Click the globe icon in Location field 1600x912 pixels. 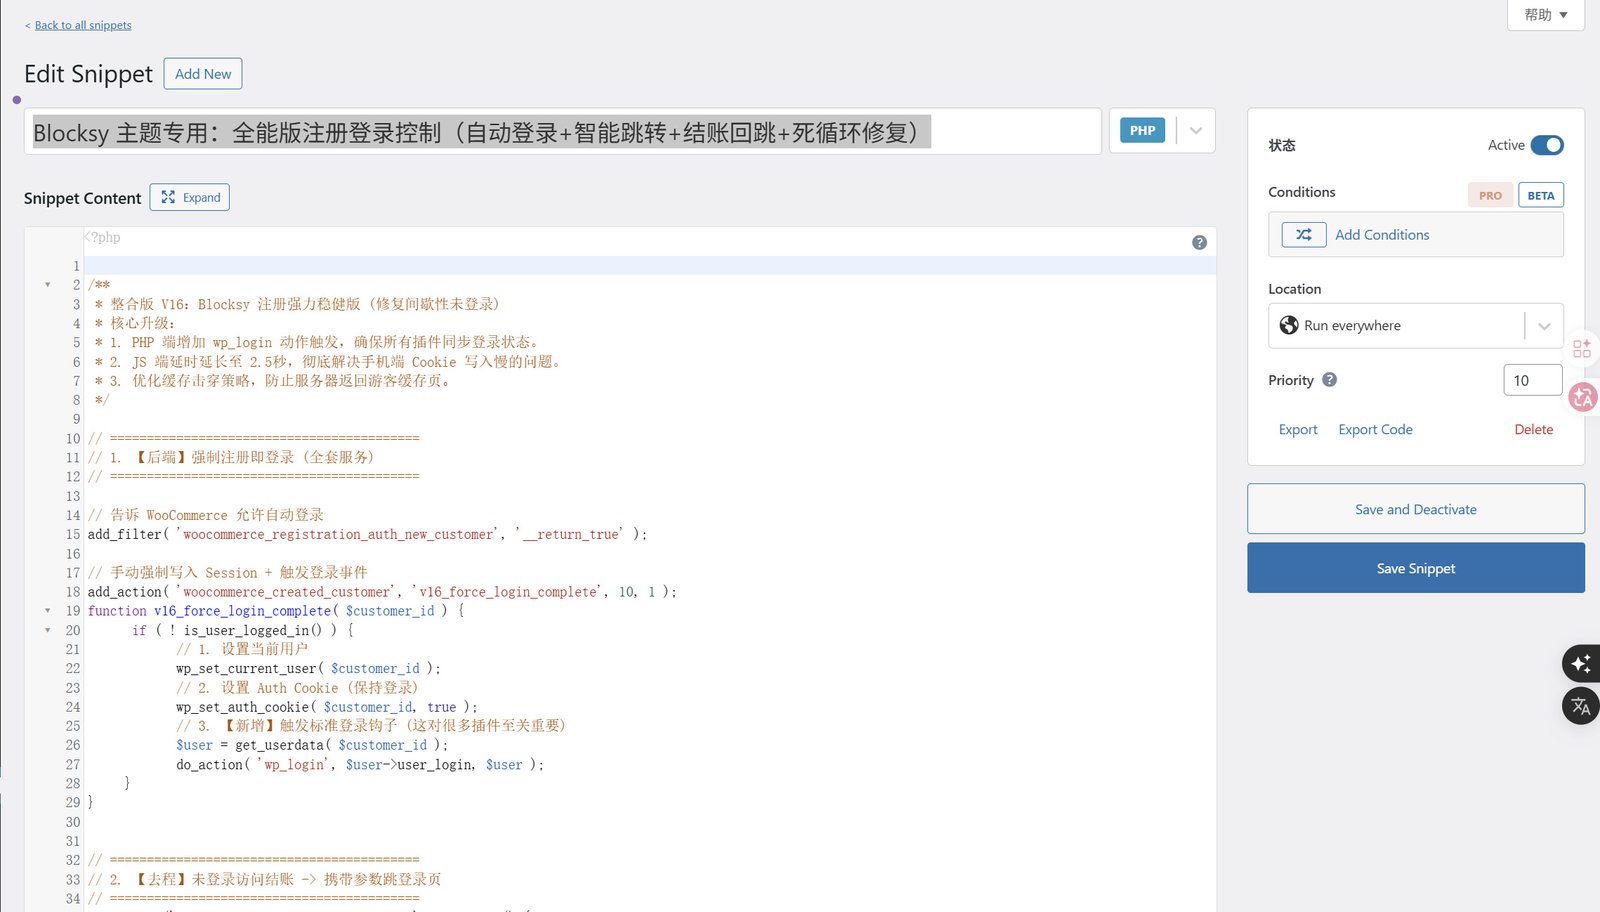[x=1289, y=326]
